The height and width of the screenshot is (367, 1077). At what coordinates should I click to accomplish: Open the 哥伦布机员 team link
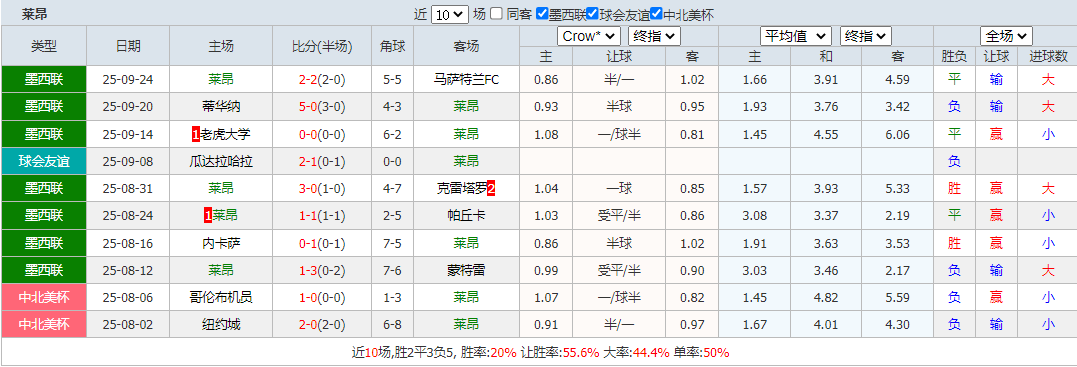click(x=221, y=298)
